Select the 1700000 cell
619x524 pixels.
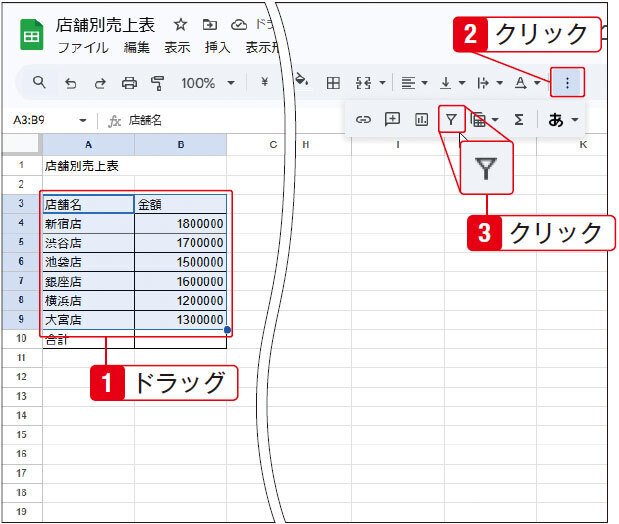pos(180,243)
